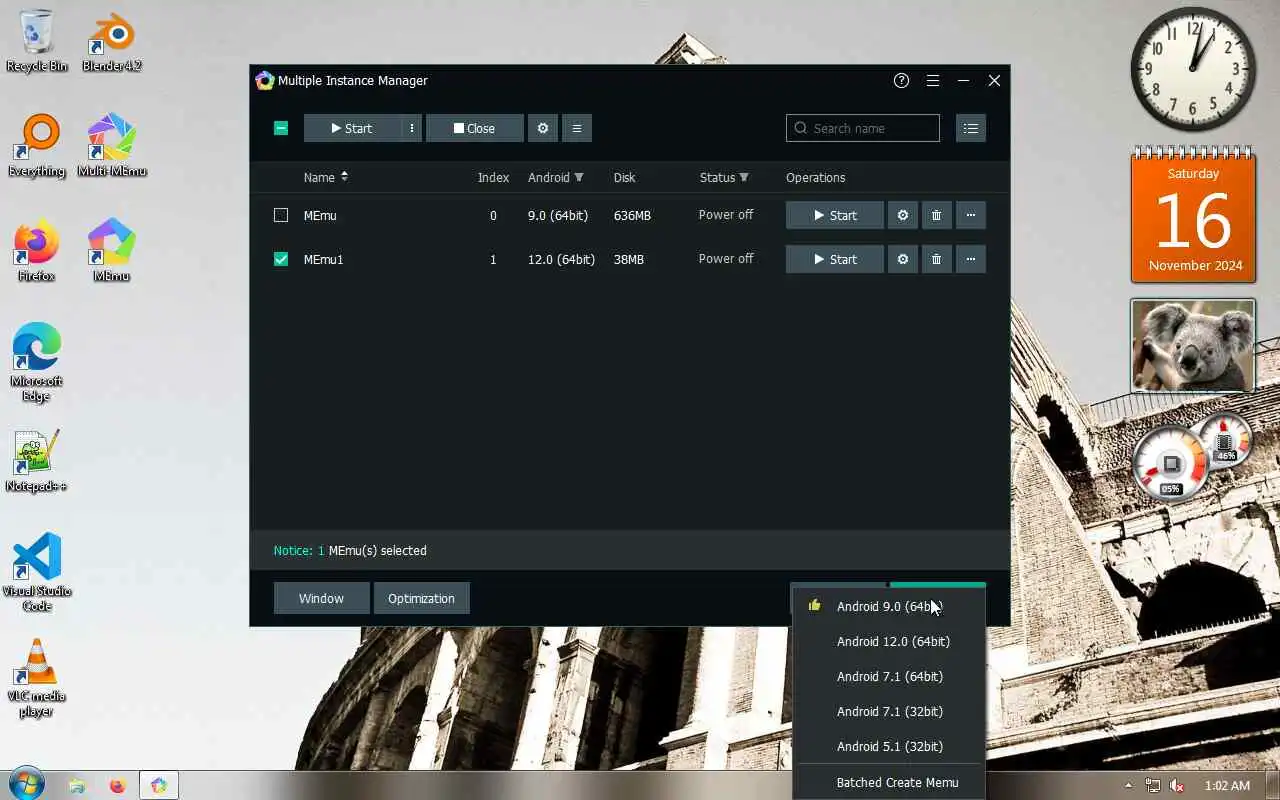This screenshot has width=1280, height=800.
Task: Open batch settings gear in toolbar
Action: [x=543, y=128]
